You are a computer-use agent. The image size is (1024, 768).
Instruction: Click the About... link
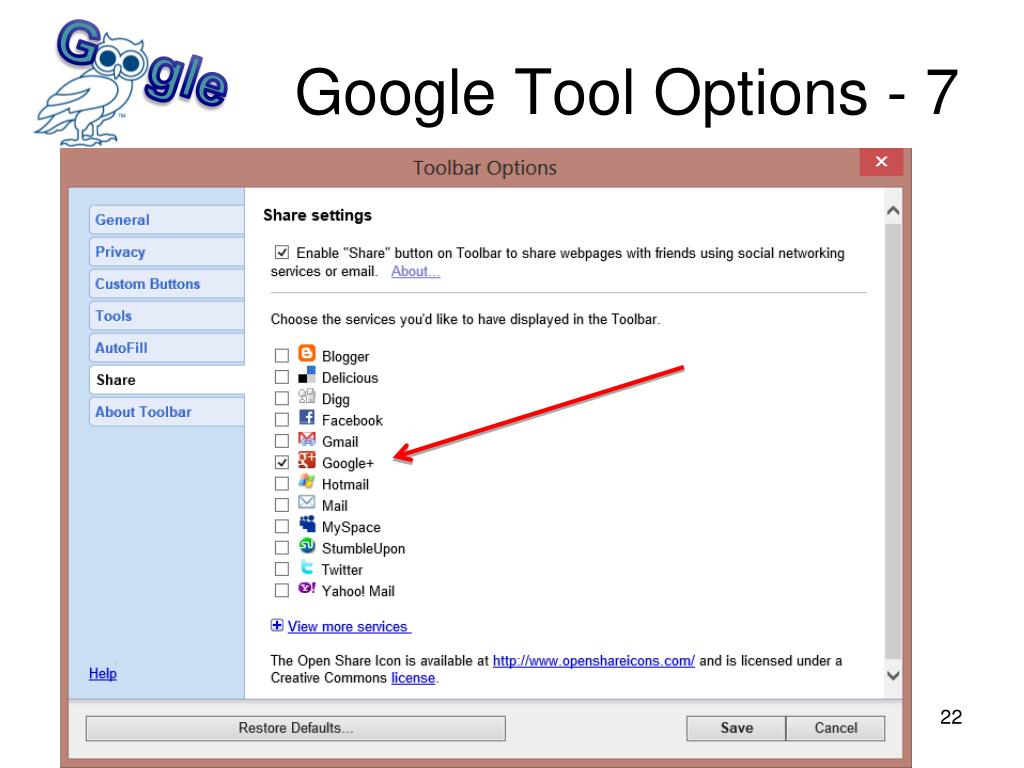tap(415, 272)
